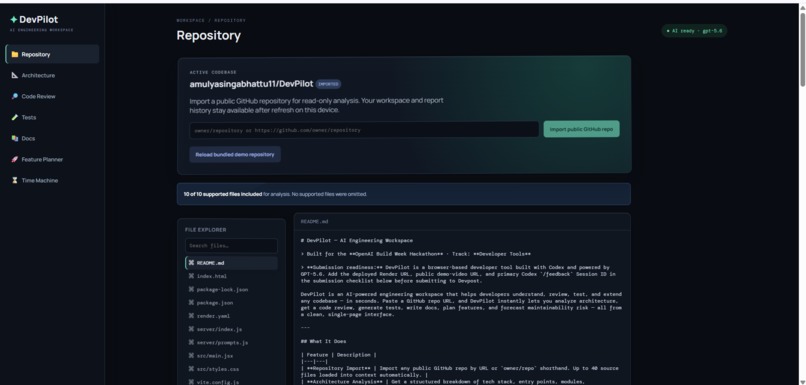
Task: Click the file icon beside server/prompts.js
Action: pyautogui.click(x=191, y=342)
